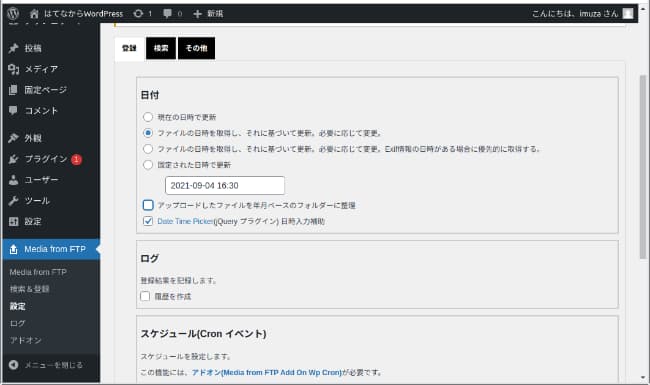Uncheck the Date Time Picker checkbox
This screenshot has height=385, width=650.
148,221
